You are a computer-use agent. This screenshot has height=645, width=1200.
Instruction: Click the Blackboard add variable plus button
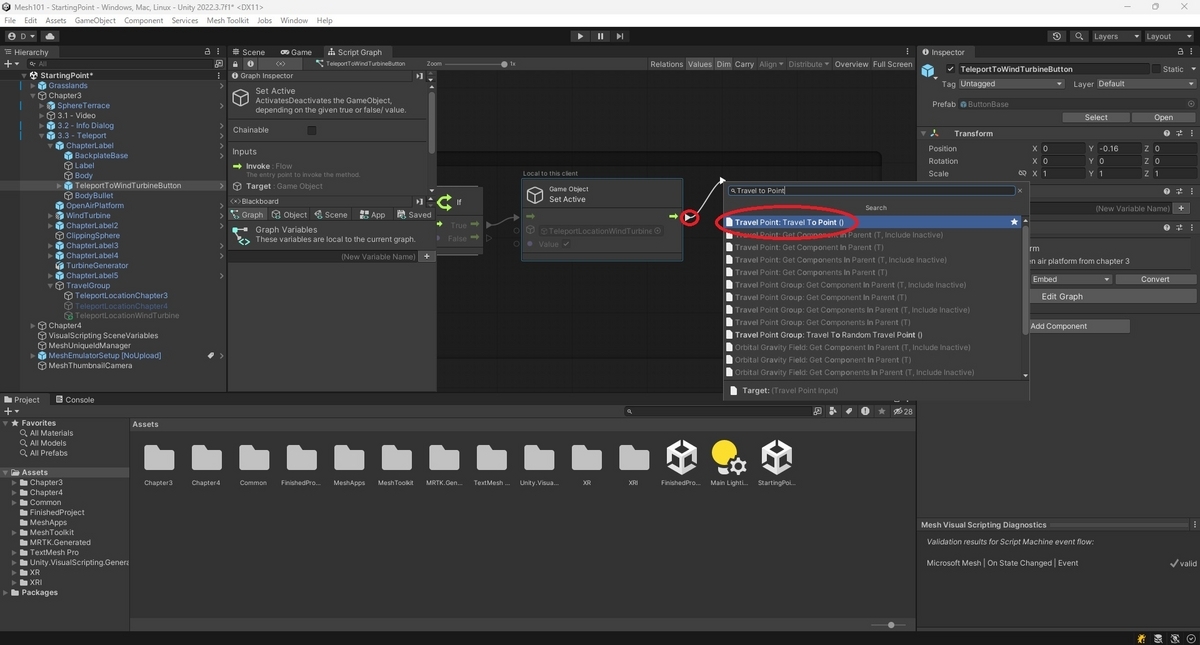[x=427, y=257]
